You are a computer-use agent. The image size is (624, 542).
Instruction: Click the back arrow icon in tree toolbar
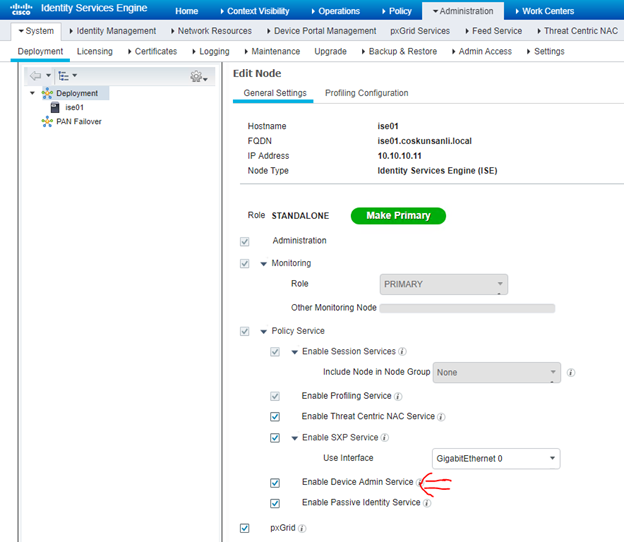click(35, 75)
